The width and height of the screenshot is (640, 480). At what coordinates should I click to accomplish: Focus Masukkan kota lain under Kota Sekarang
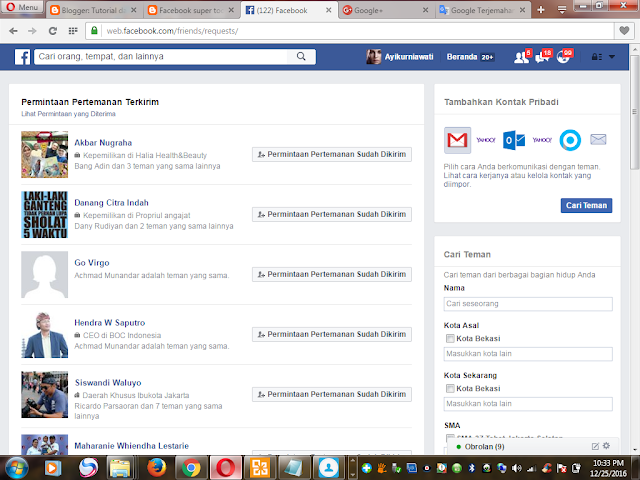point(528,404)
